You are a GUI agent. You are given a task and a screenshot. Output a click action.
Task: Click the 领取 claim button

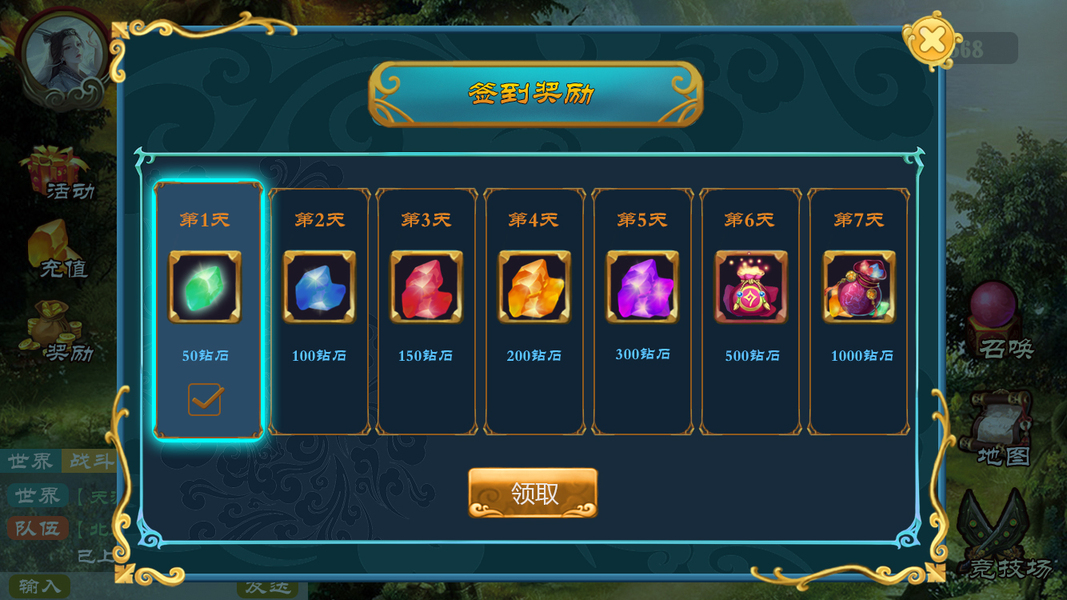533,493
